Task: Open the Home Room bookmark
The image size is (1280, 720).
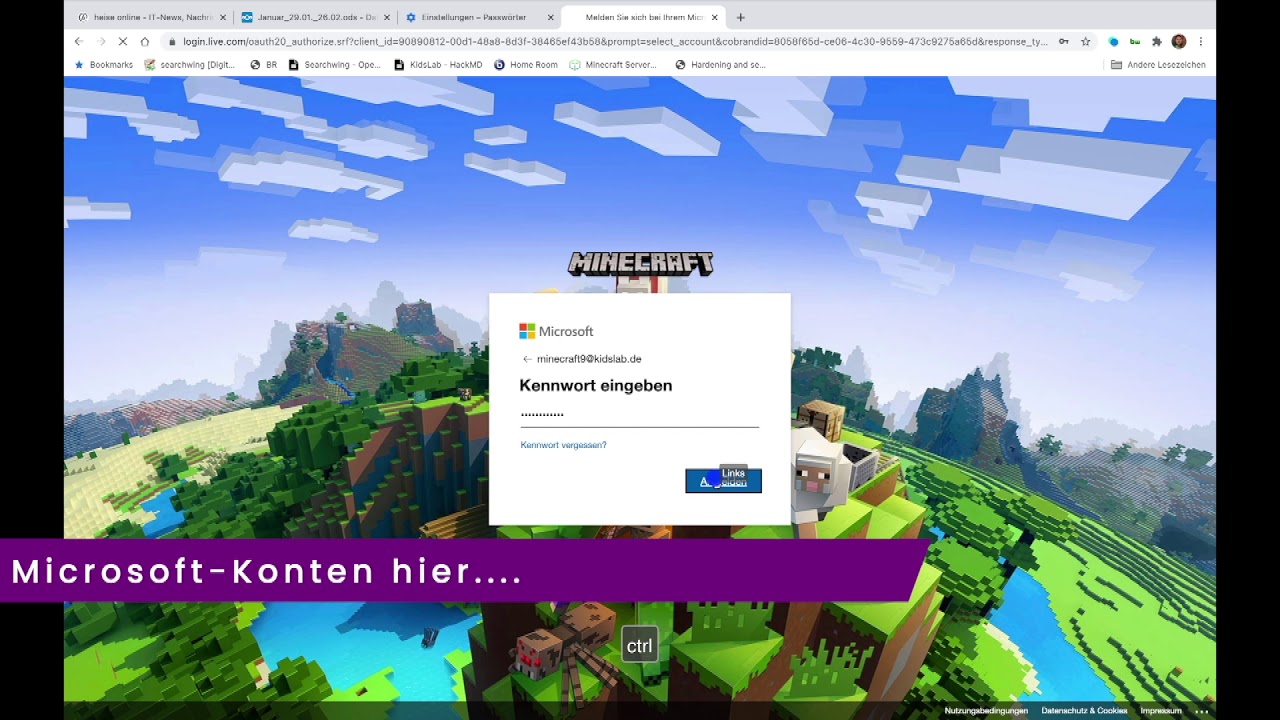Action: (x=526, y=65)
